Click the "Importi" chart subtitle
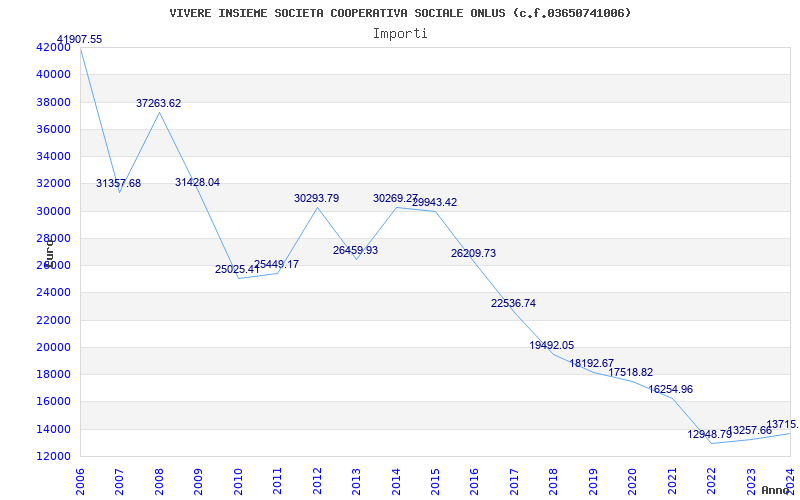 pos(400,33)
